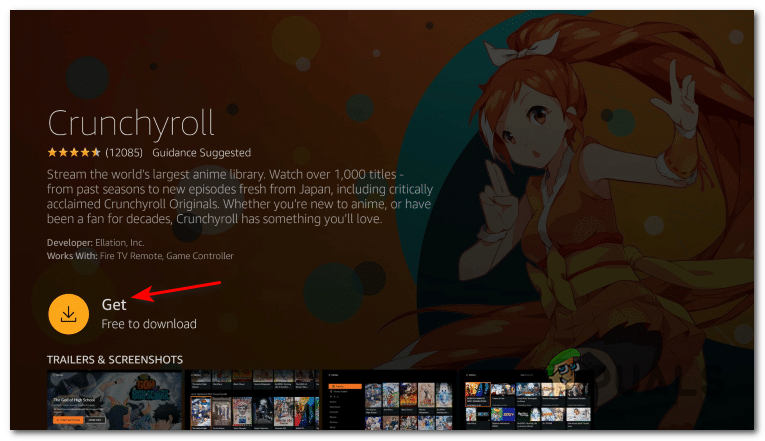This screenshot has height=441, width=765.
Task: Click the TRAILERS & SCREENSHOTS heading
Action: tap(115, 360)
